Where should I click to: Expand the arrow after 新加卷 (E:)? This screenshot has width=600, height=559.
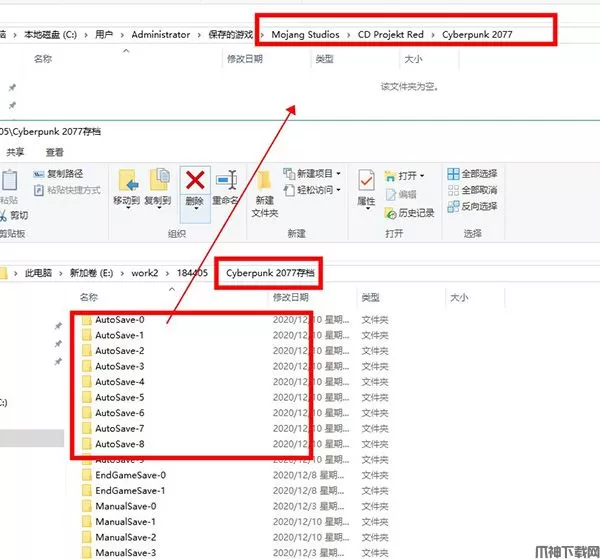tap(122, 273)
